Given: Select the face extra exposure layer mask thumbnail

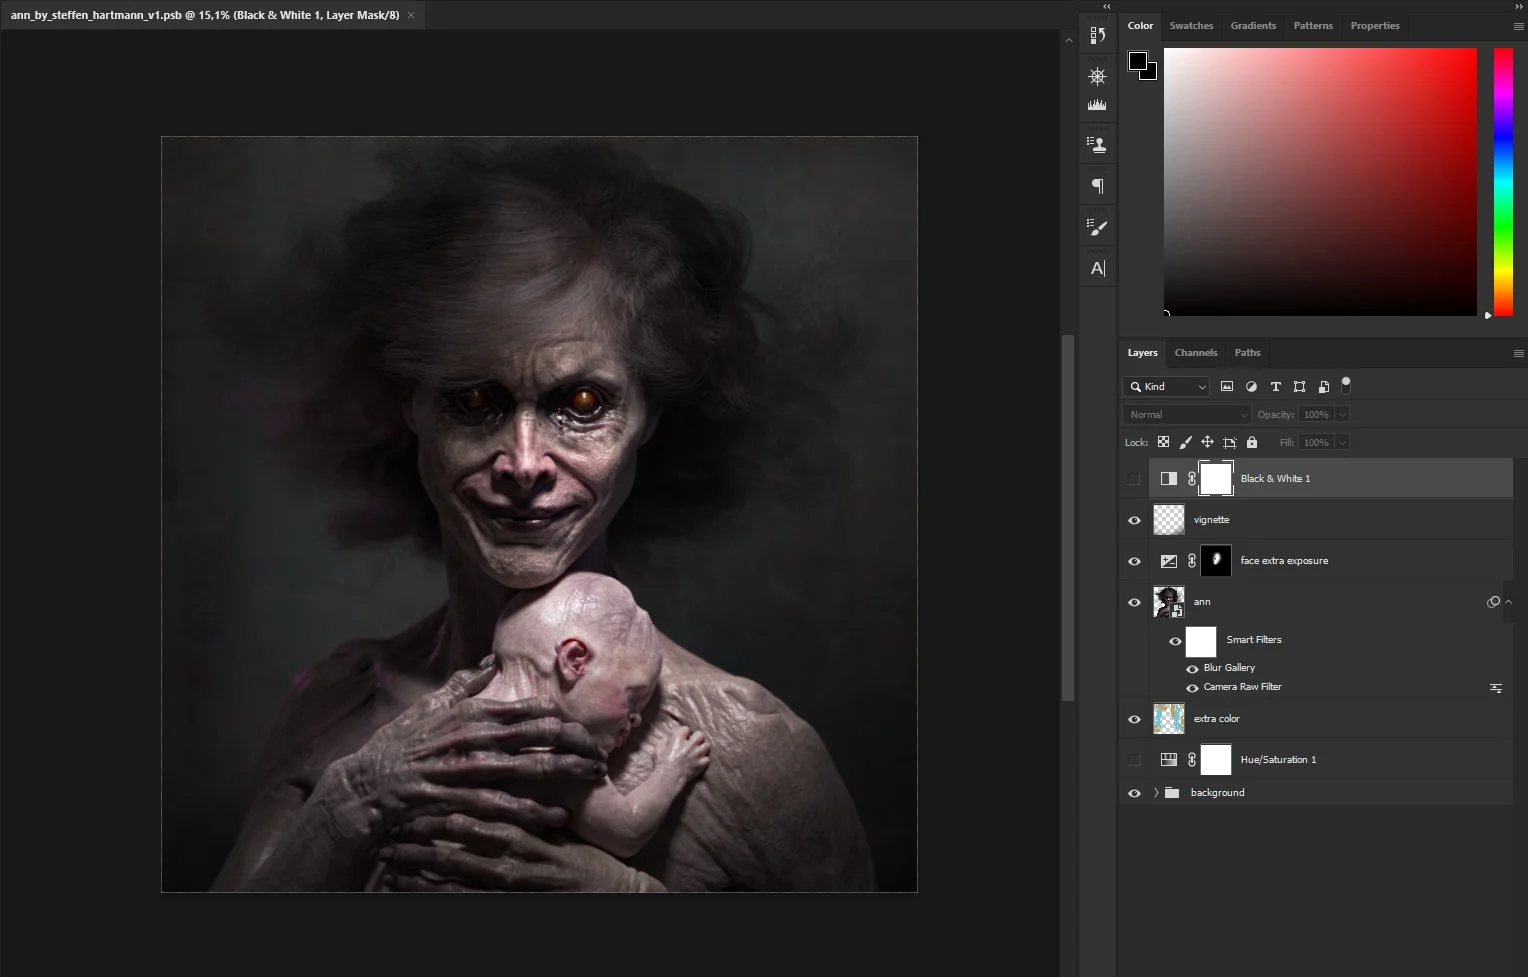Looking at the screenshot, I should click(1215, 561).
